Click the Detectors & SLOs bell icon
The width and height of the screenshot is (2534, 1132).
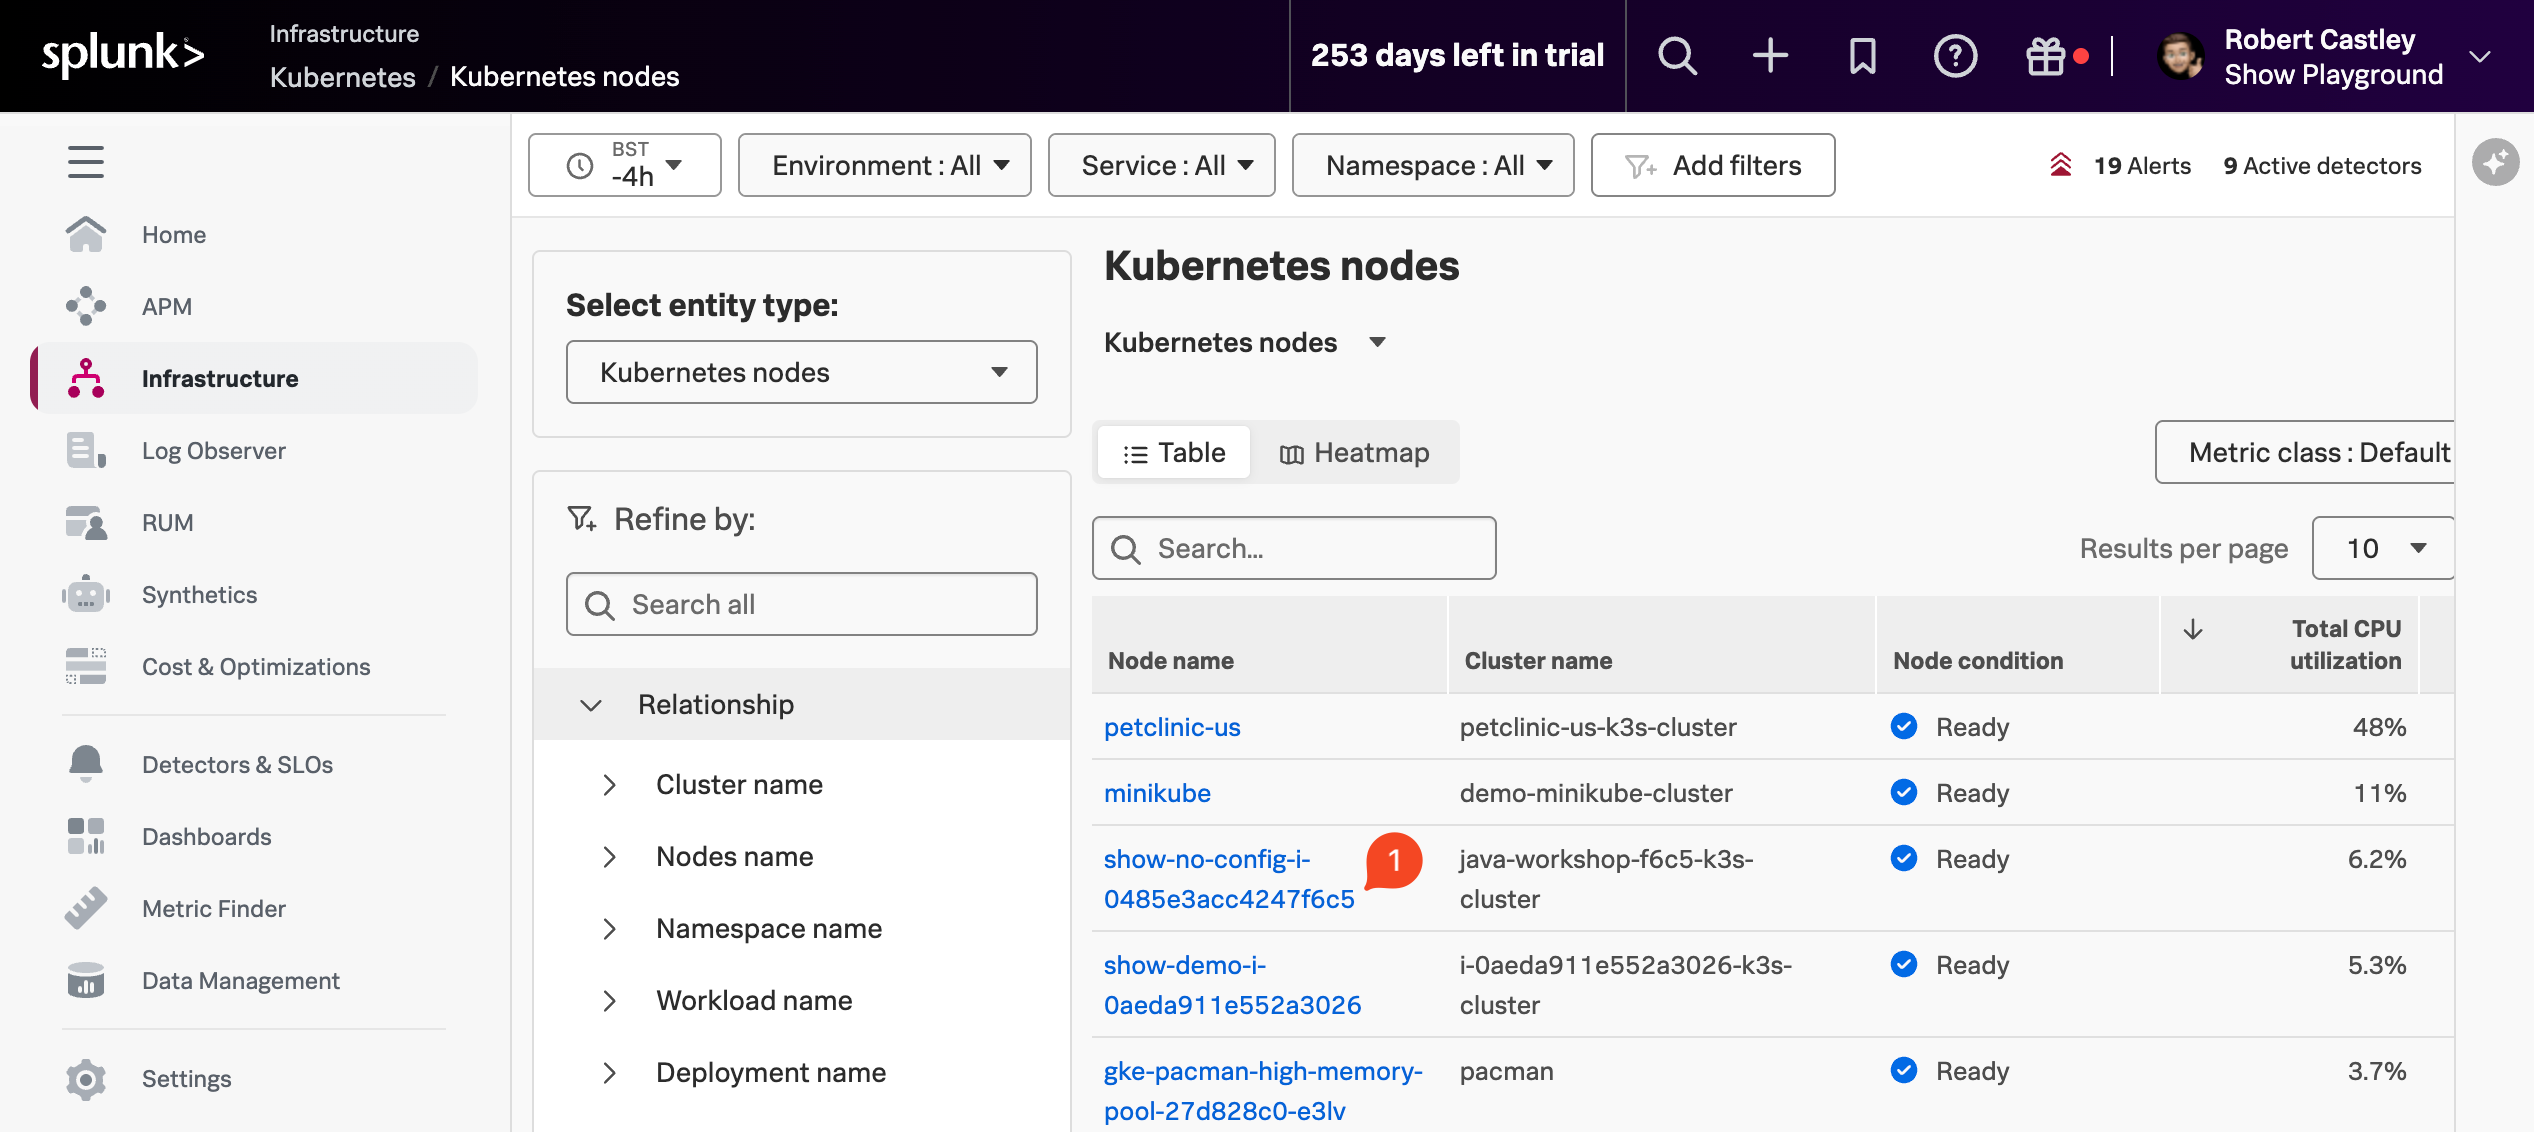pos(86,764)
